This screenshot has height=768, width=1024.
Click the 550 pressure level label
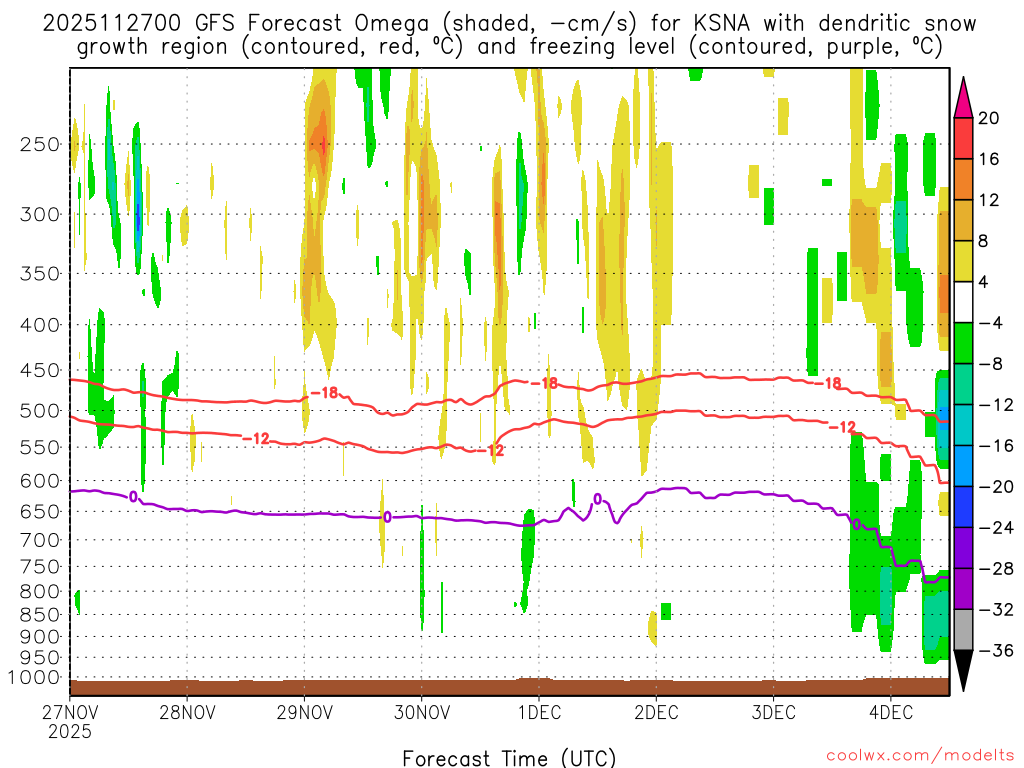[x=40, y=447]
